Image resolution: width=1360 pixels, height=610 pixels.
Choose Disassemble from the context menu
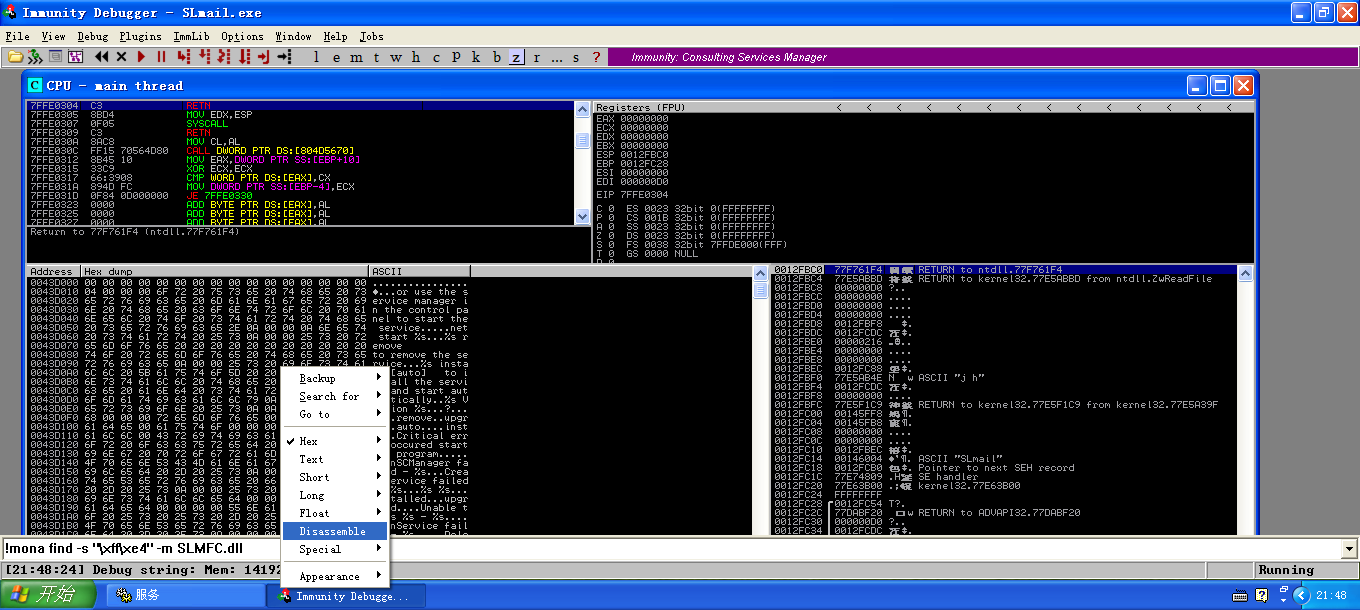335,531
